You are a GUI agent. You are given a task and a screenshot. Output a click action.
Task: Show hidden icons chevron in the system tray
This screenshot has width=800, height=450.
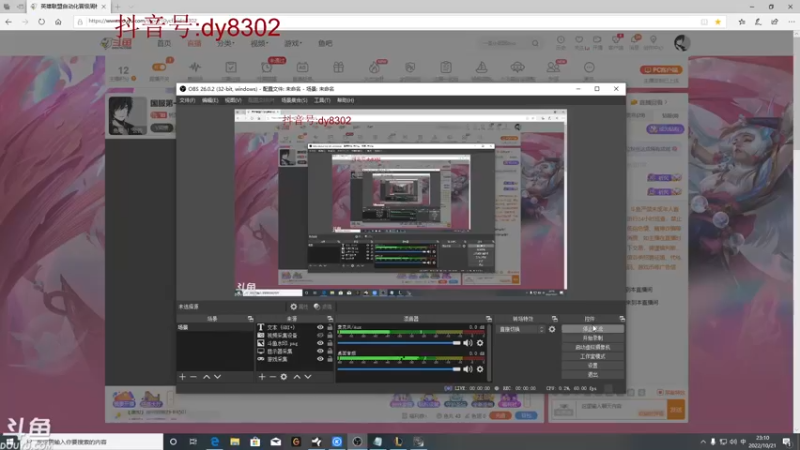coord(703,442)
